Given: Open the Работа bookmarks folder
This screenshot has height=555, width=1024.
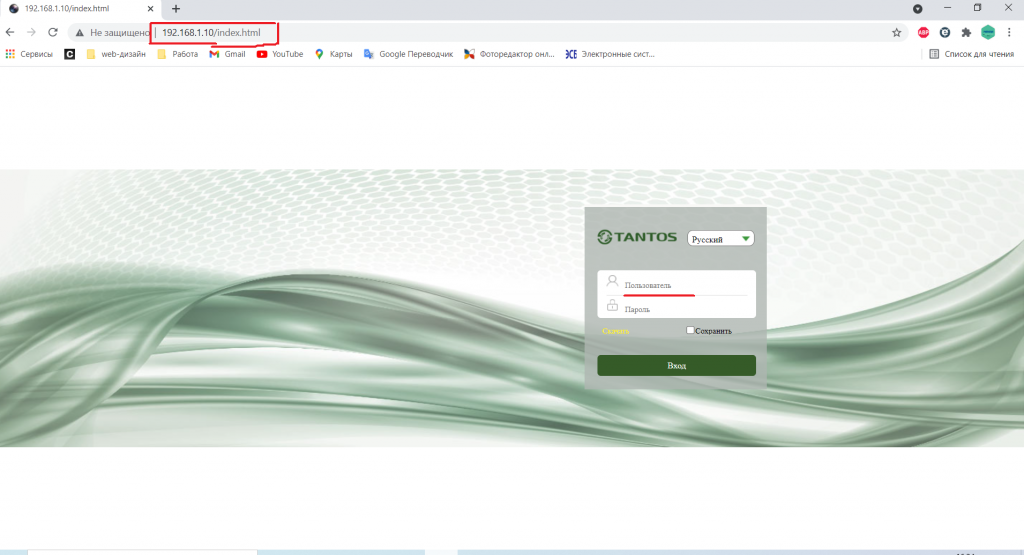Looking at the screenshot, I should 177,54.
